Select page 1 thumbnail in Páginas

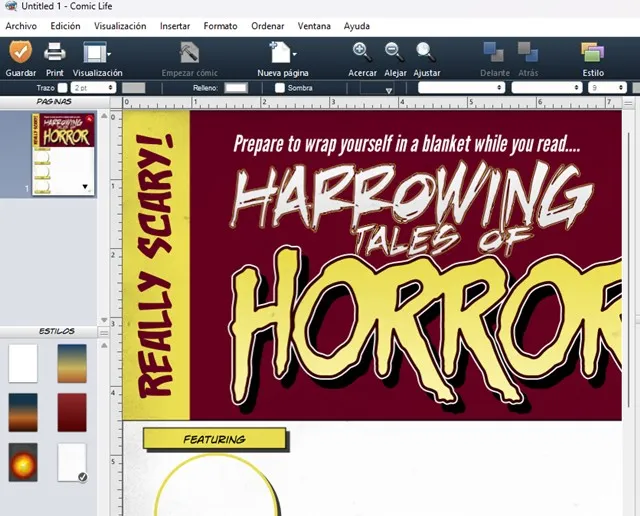coord(62,155)
